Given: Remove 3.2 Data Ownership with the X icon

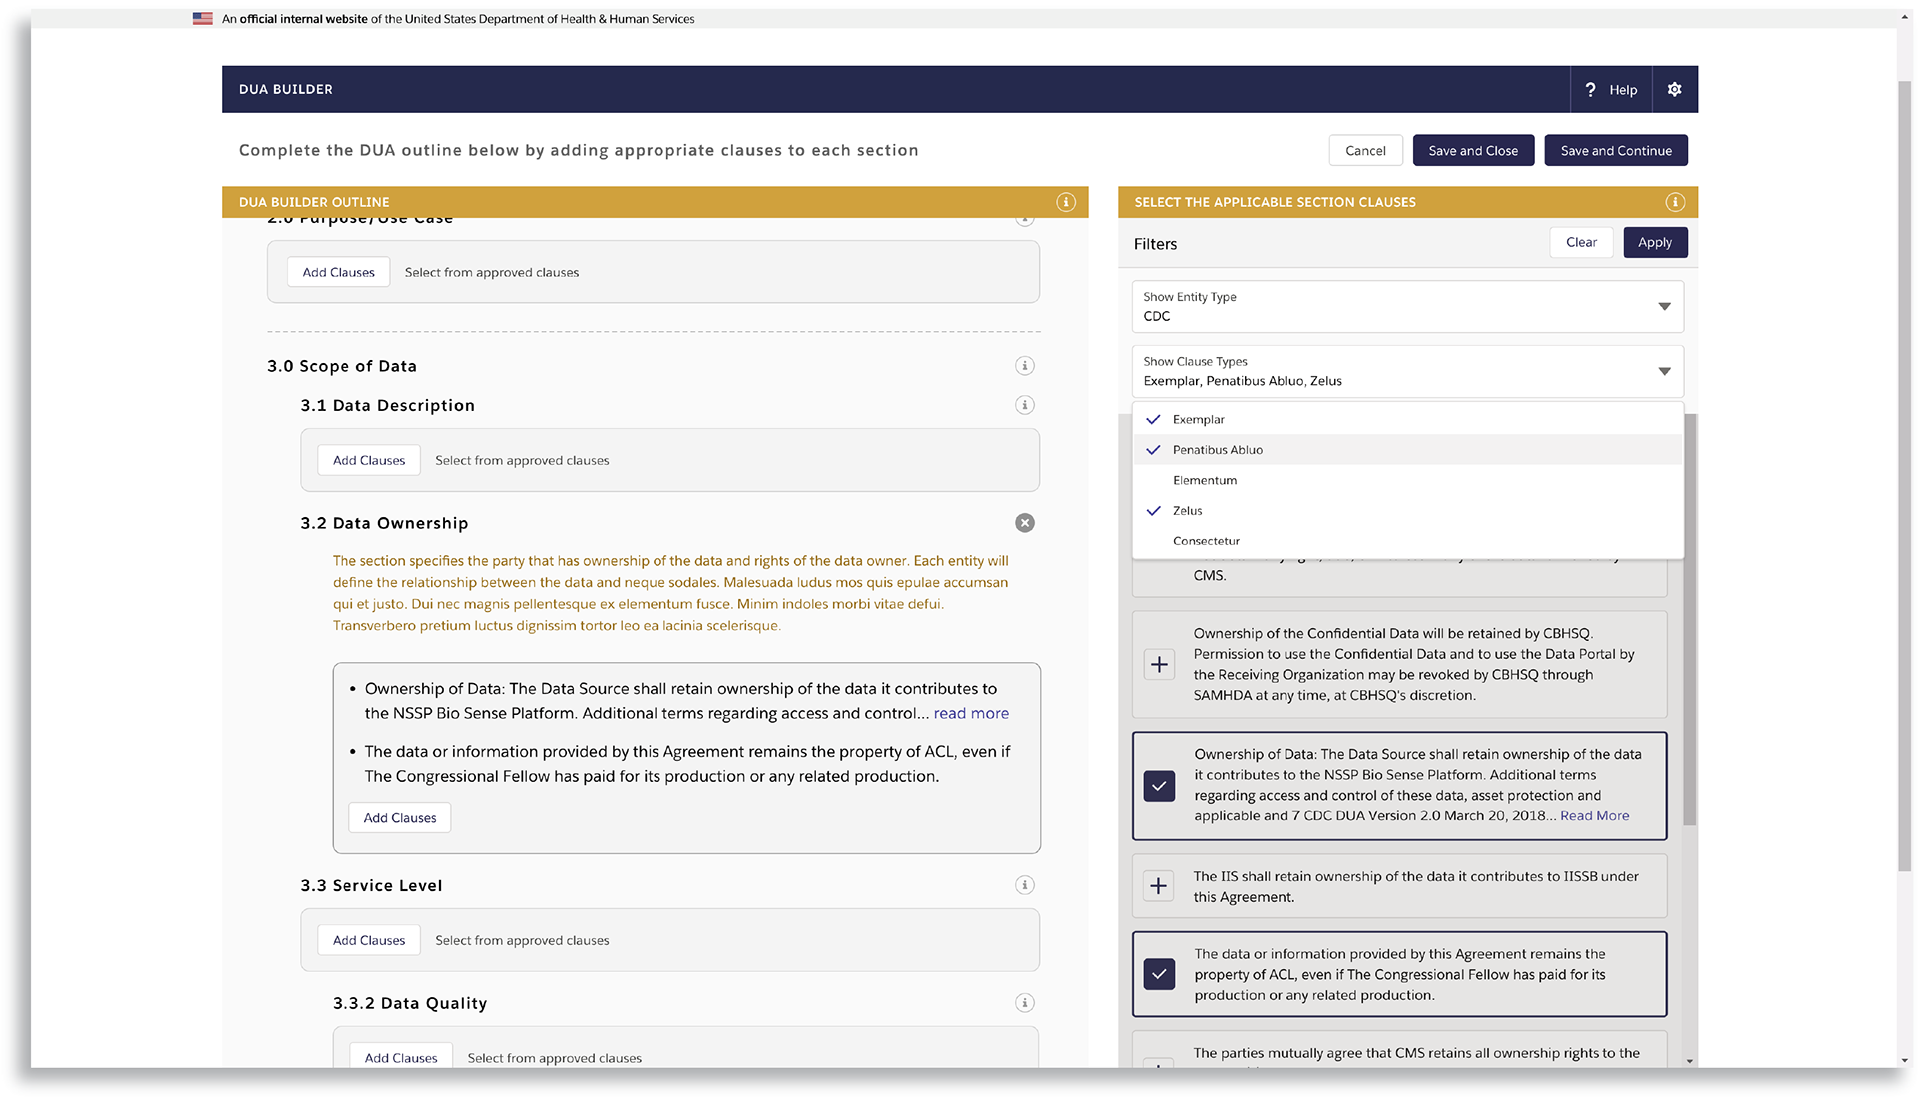Looking at the screenshot, I should pos(1024,523).
